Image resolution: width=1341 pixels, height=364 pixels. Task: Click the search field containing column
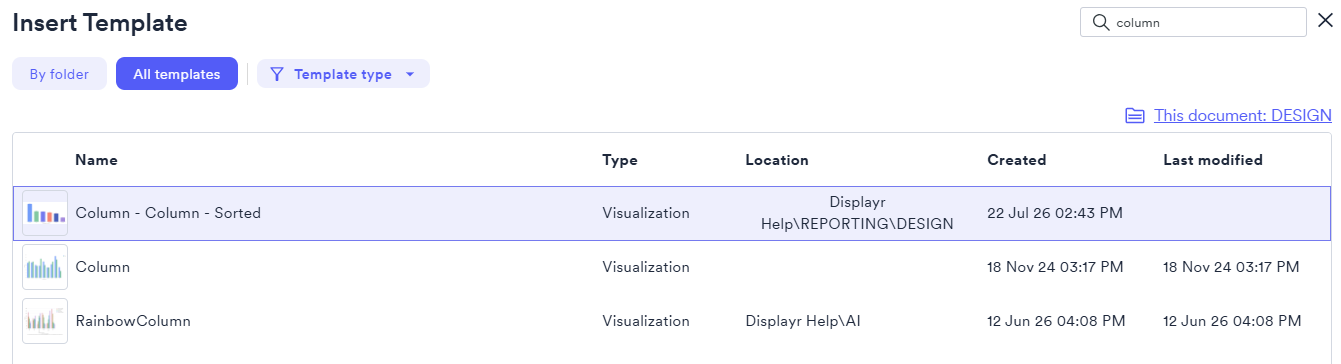click(x=1194, y=22)
